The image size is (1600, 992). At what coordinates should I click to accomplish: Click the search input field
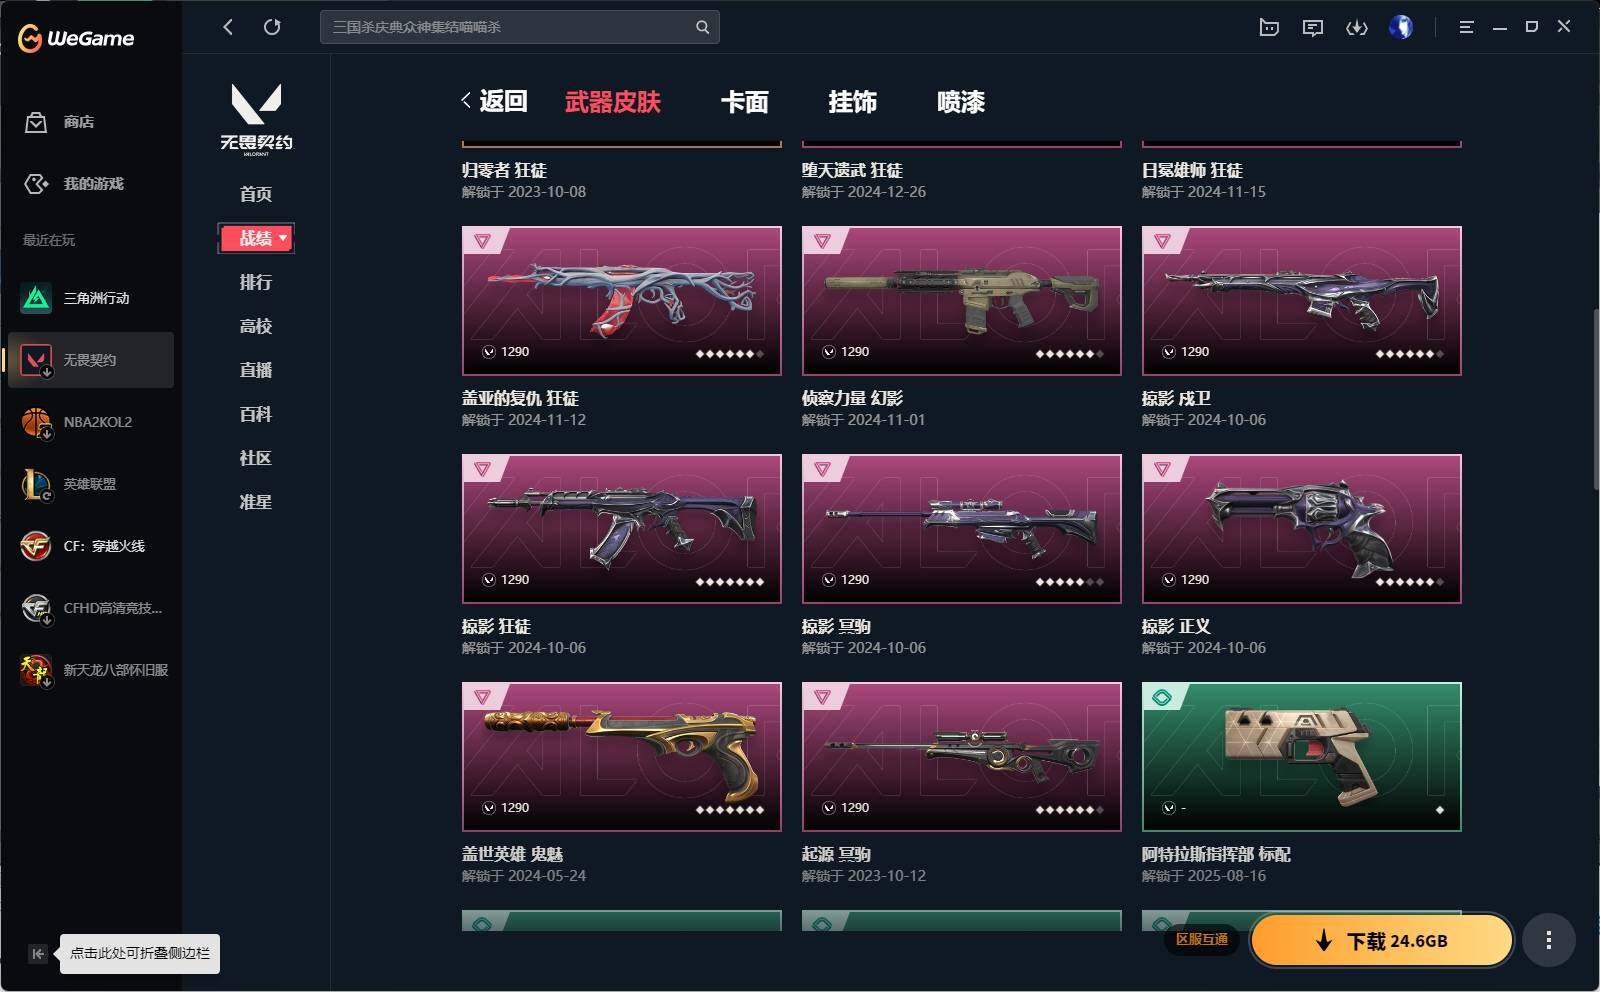point(510,27)
